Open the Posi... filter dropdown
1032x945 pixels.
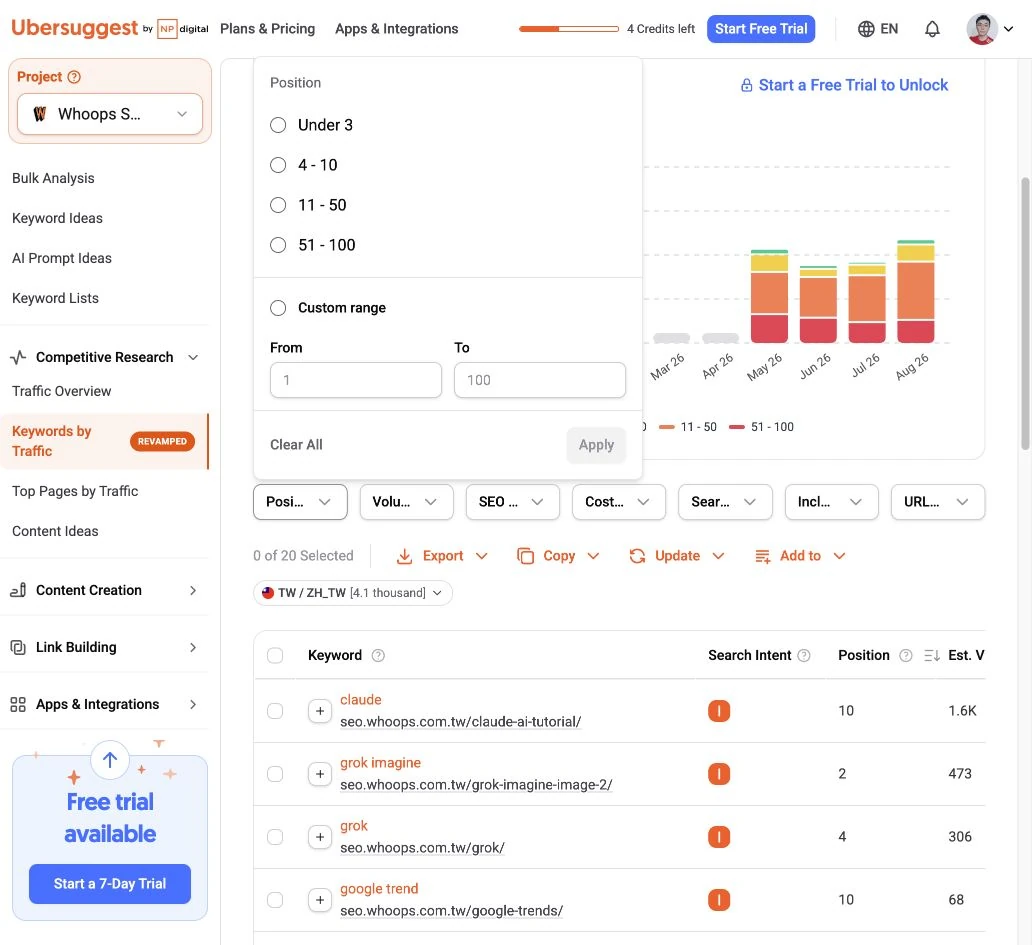[x=300, y=502]
